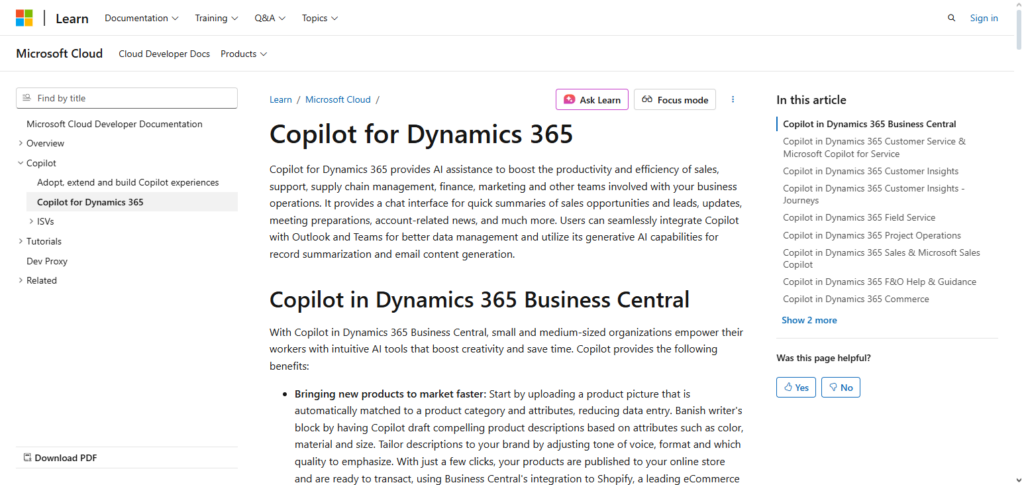This screenshot has height=485, width=1024.
Task: Jump to Copilot in Dynamics 365 Customer Insights
Action: click(x=871, y=171)
